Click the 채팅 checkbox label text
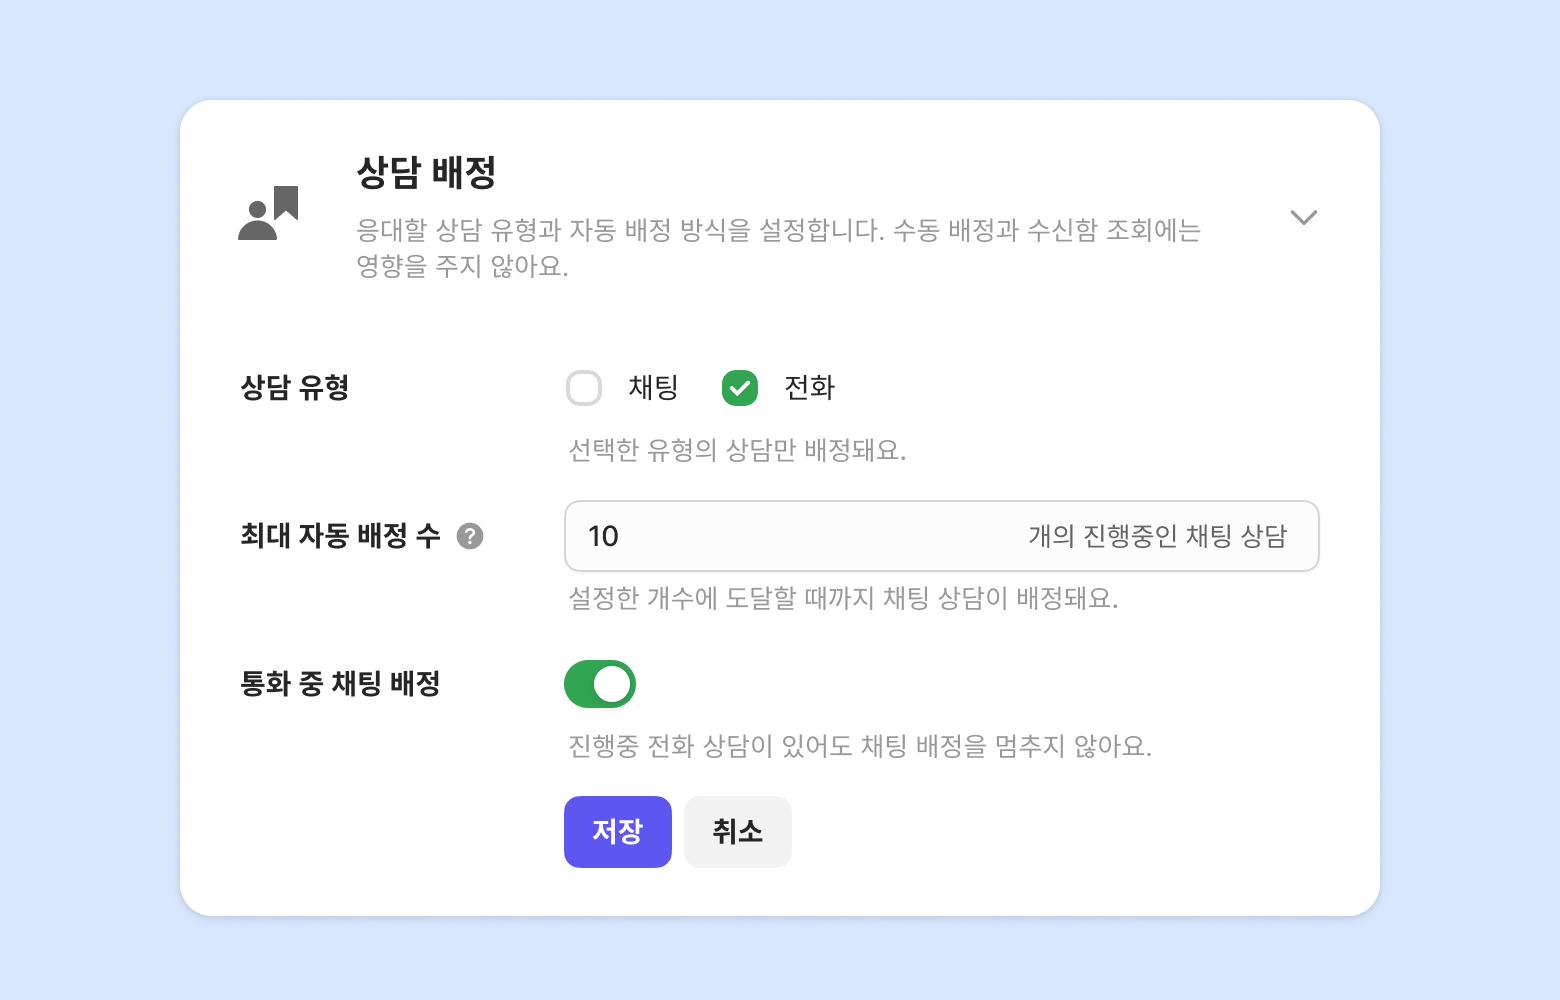The height and width of the screenshot is (1000, 1560). (x=653, y=388)
